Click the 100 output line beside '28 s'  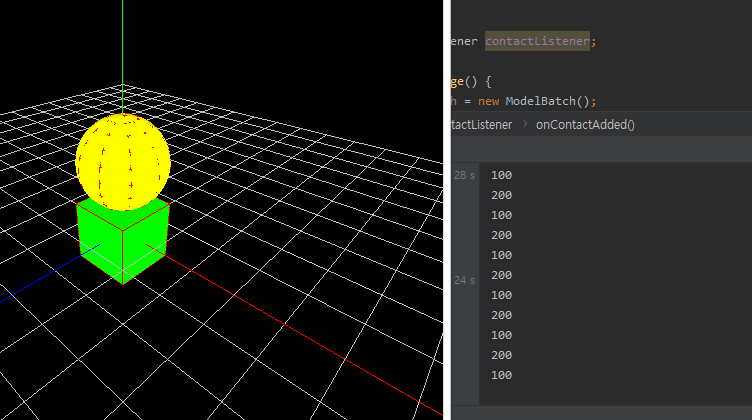pos(501,175)
